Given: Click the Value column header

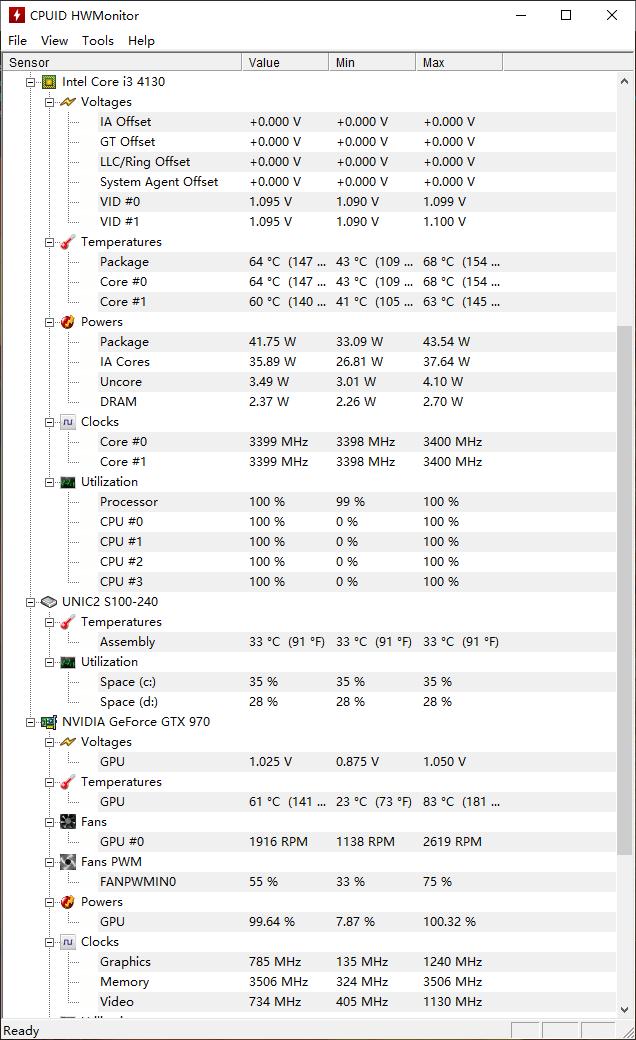Looking at the screenshot, I should coord(284,62).
